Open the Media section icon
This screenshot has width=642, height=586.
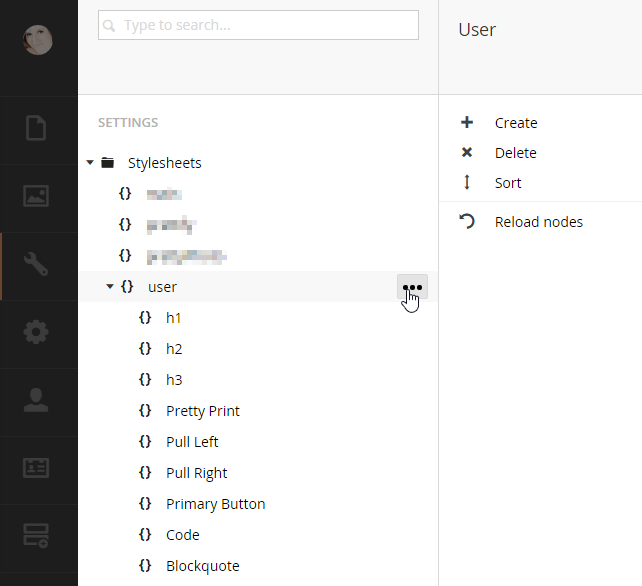[37, 197]
